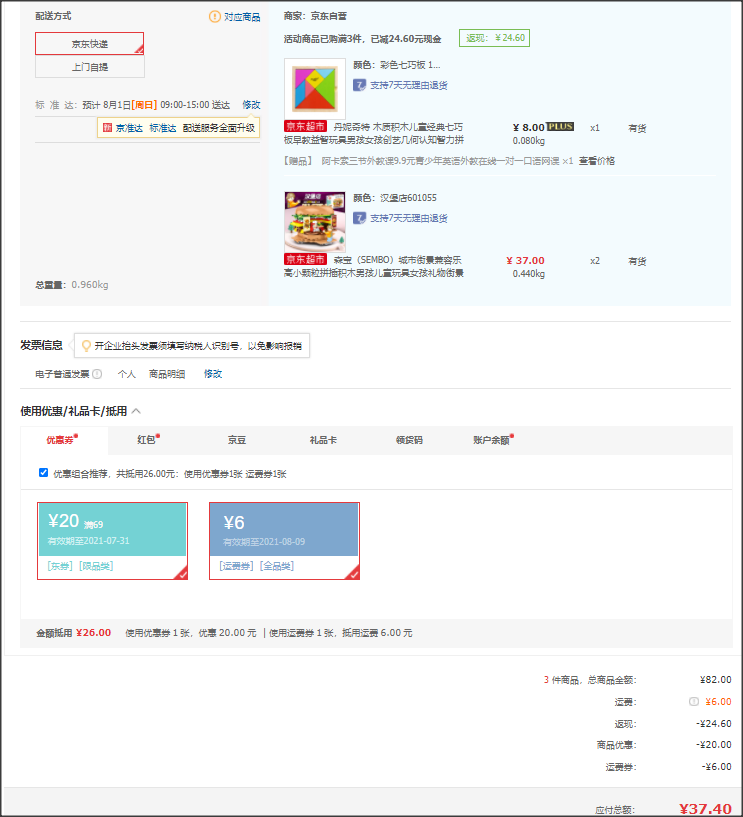Click 京东超市 badge on 七巧板 item
Image resolution: width=743 pixels, height=817 pixels.
click(x=305, y=126)
